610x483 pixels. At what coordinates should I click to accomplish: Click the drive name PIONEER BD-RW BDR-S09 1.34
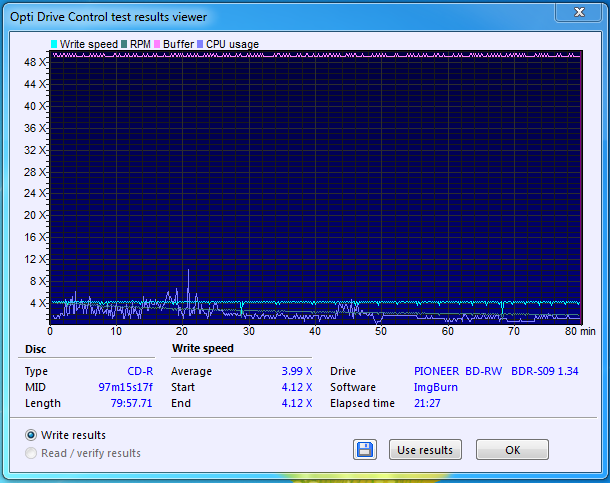pyautogui.click(x=496, y=371)
